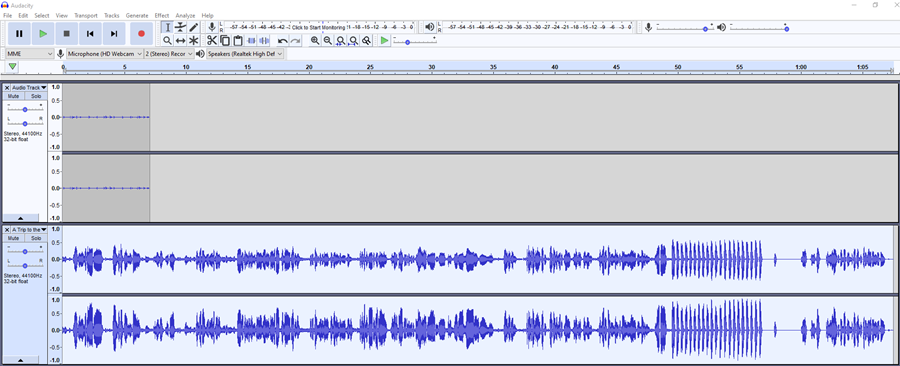Open the Select menu

[42, 15]
